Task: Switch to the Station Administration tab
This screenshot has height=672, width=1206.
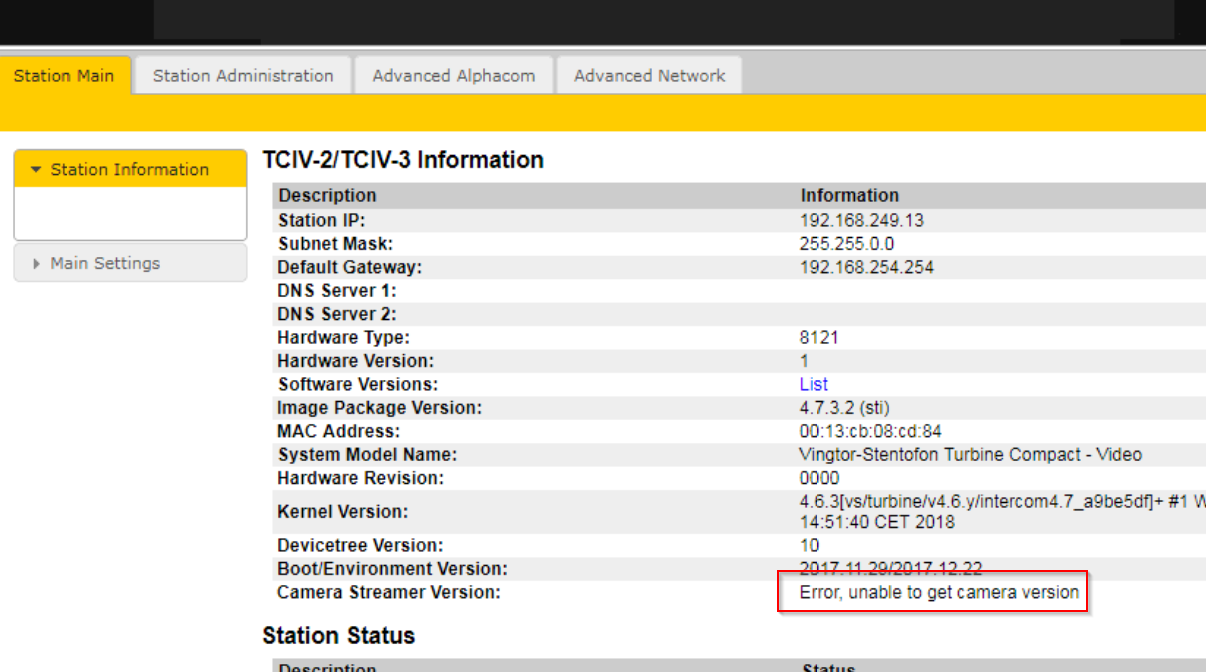Action: (243, 76)
